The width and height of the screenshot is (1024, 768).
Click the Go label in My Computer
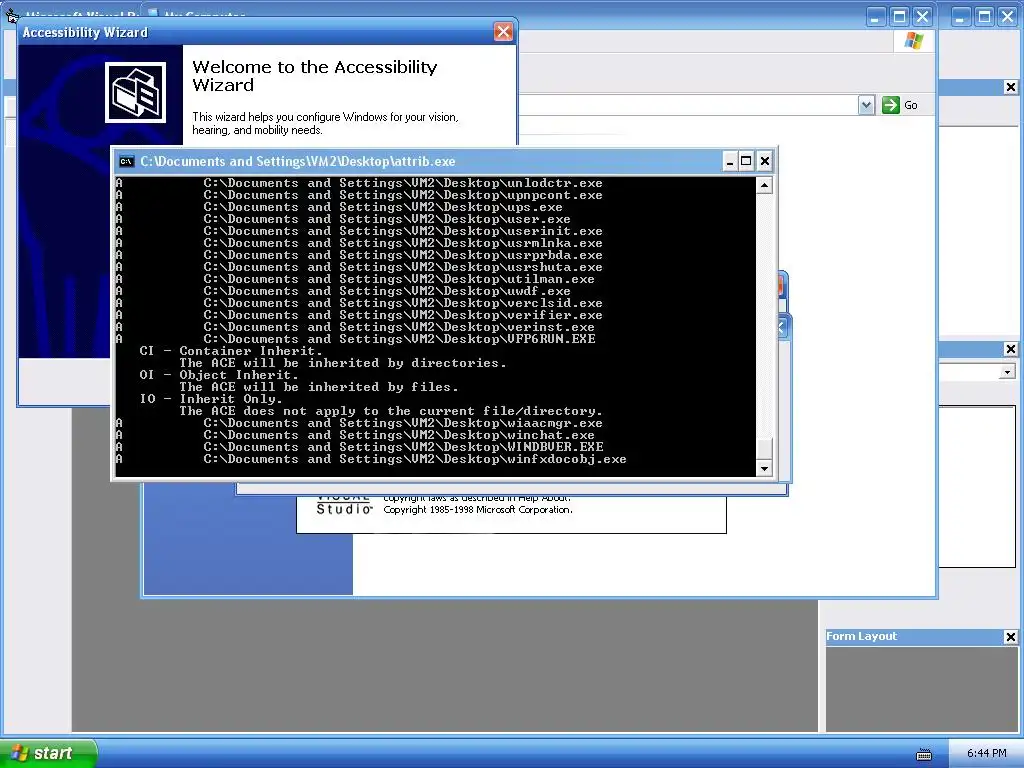pos(911,105)
